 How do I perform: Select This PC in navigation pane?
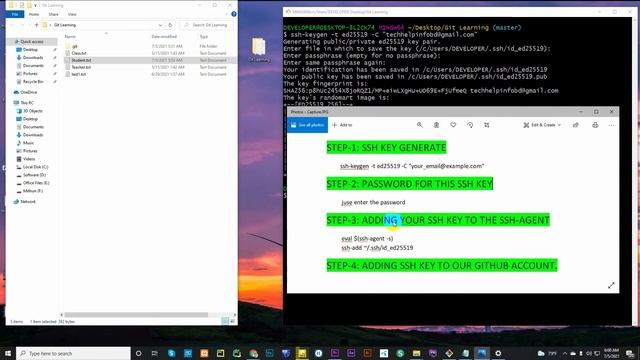(x=27, y=103)
